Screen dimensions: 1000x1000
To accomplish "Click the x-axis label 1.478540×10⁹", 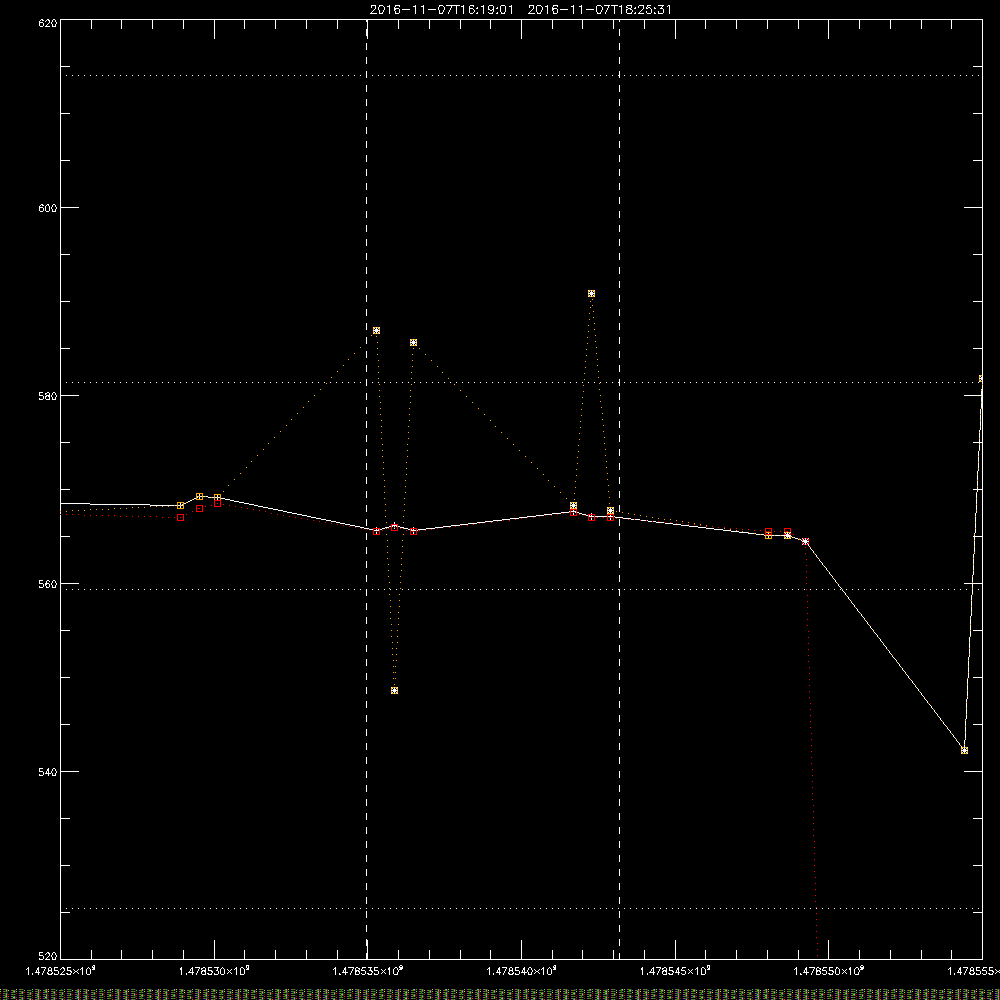I will pyautogui.click(x=522, y=971).
